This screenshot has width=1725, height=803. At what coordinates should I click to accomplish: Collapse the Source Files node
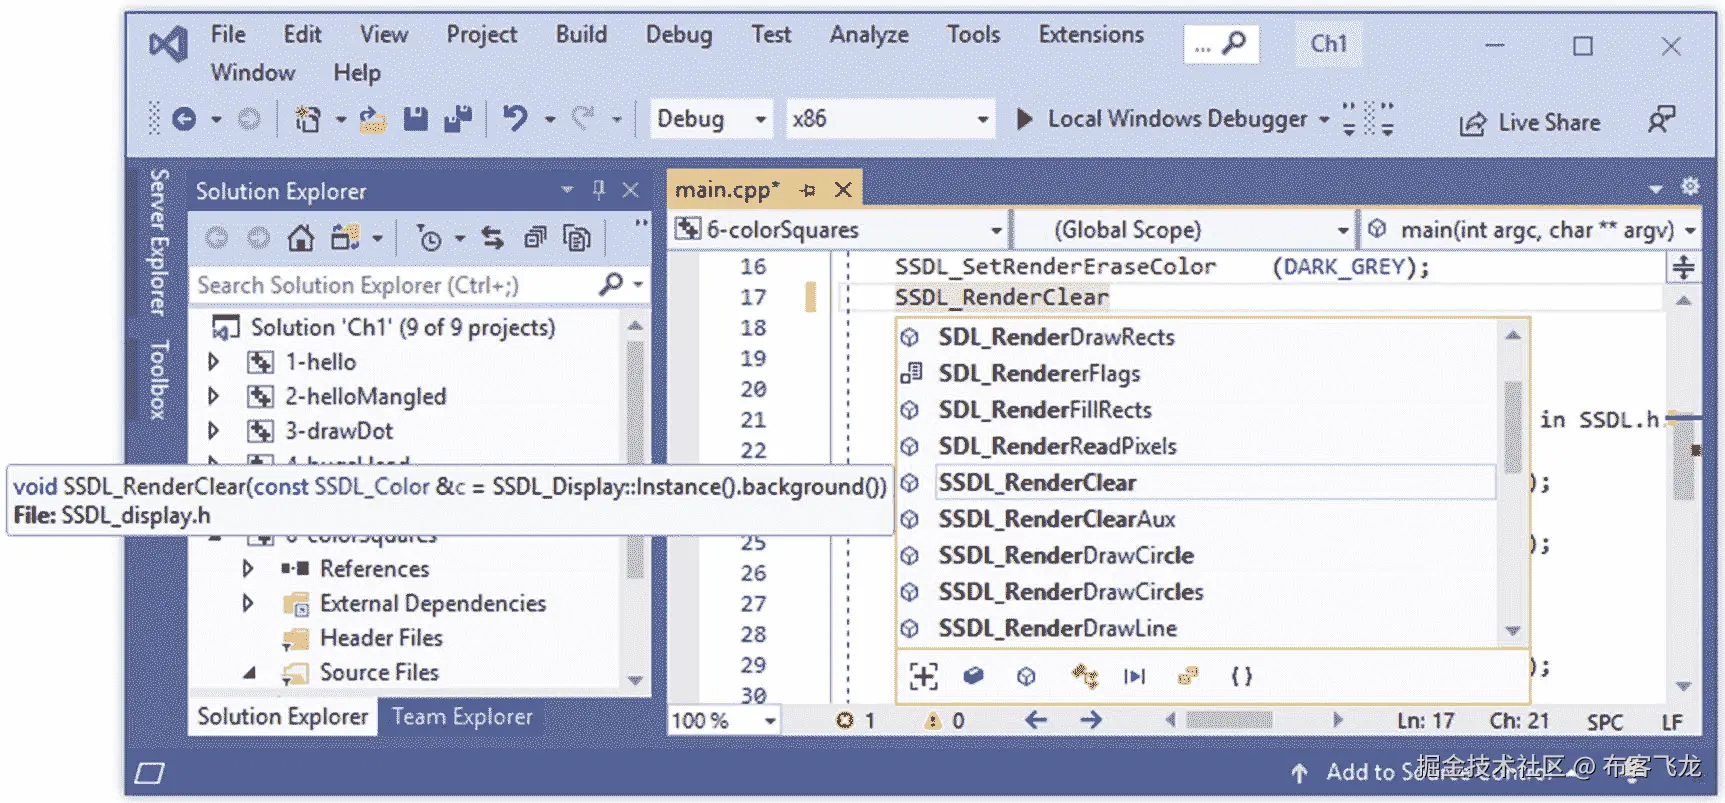click(x=249, y=673)
